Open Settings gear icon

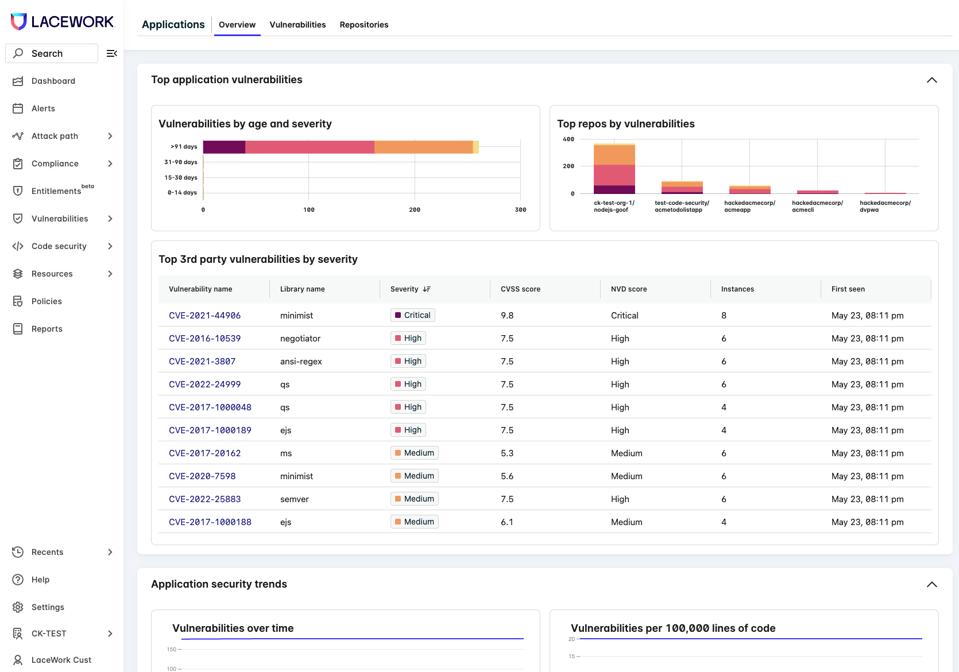tap(18, 607)
